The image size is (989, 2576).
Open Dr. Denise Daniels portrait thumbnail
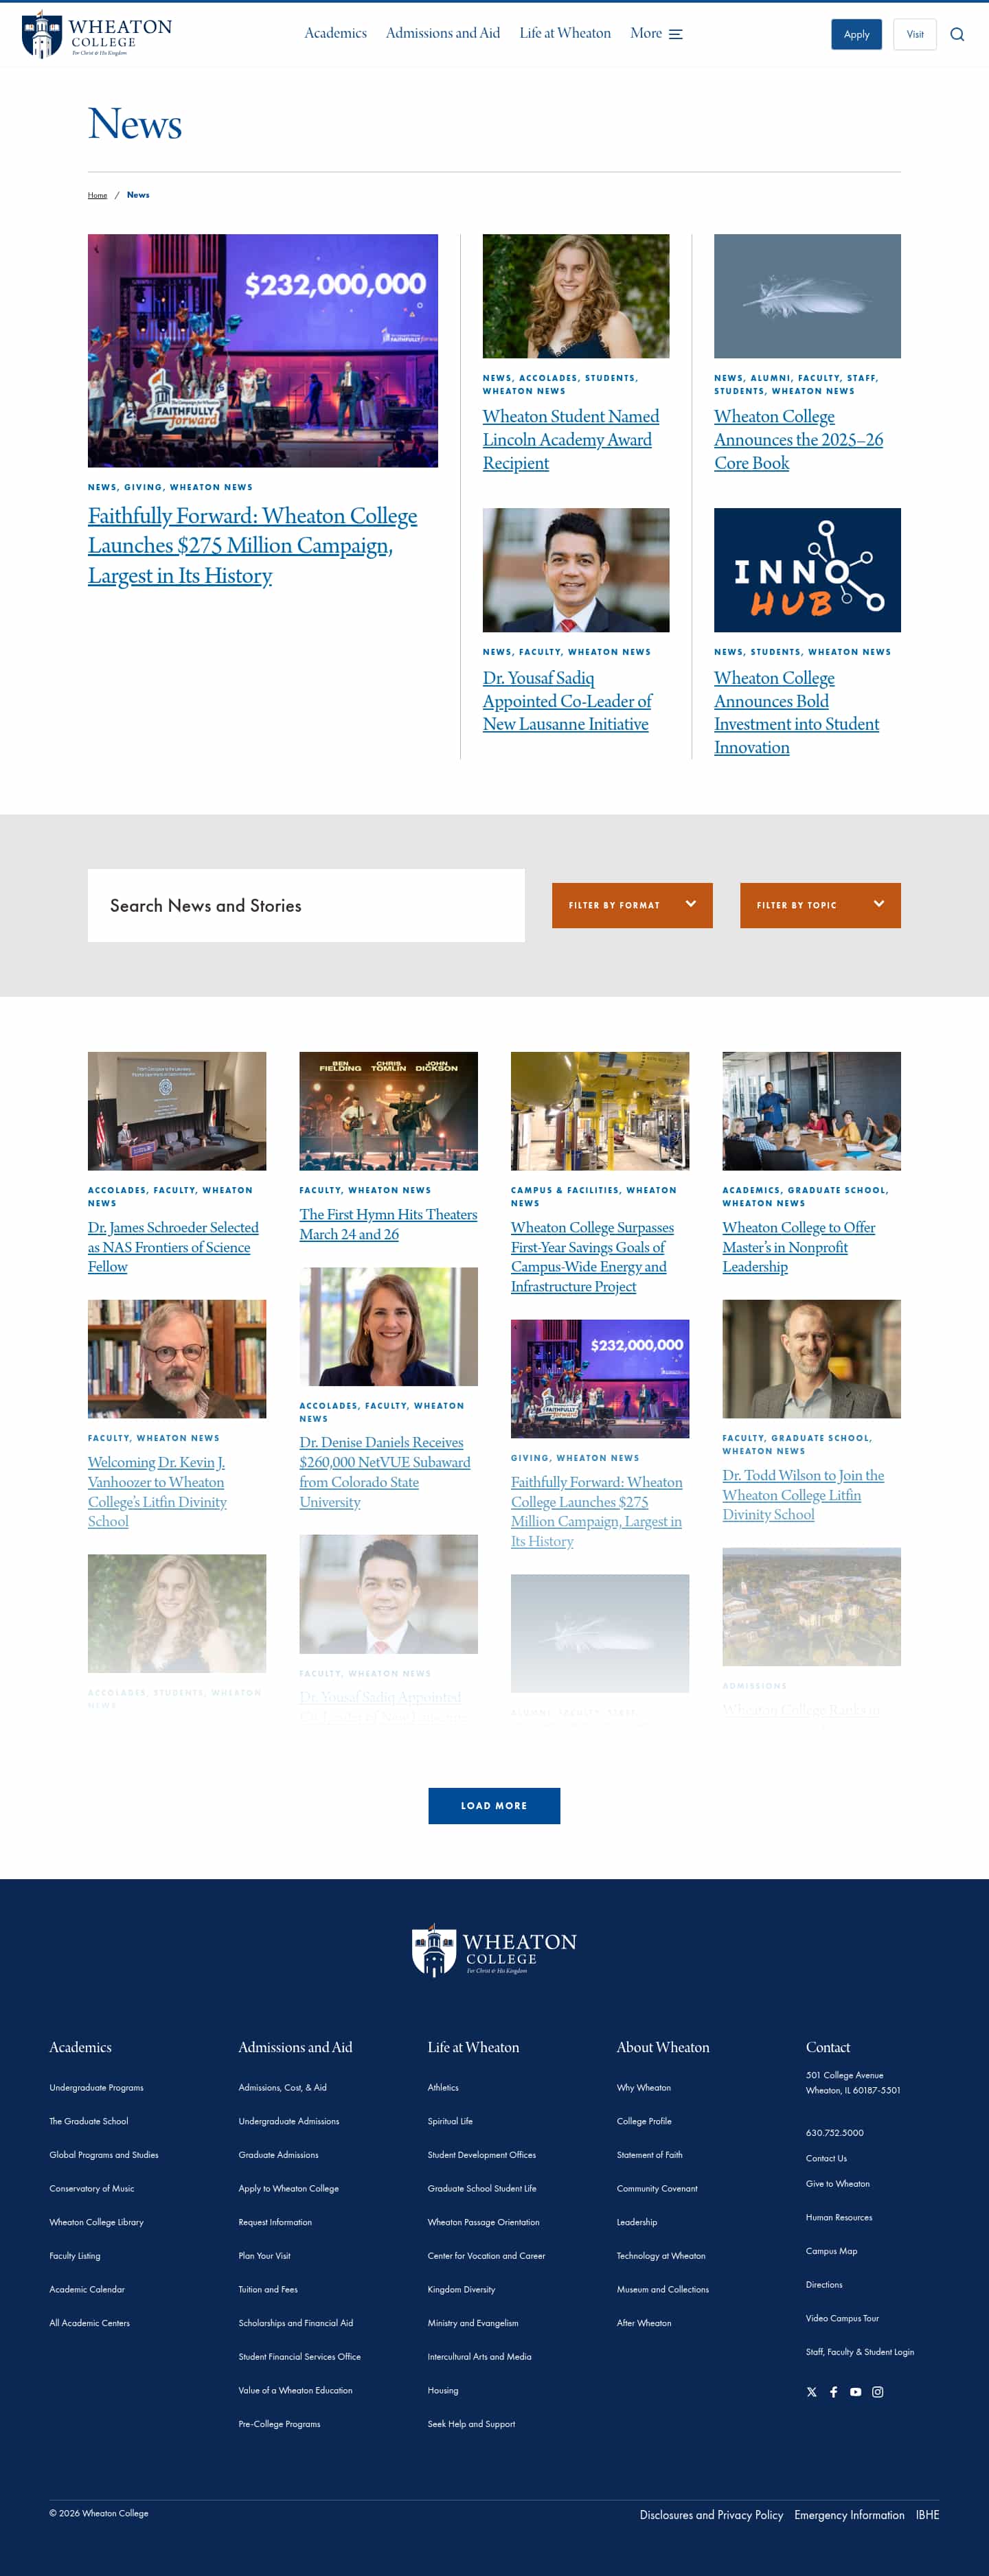tap(388, 1326)
